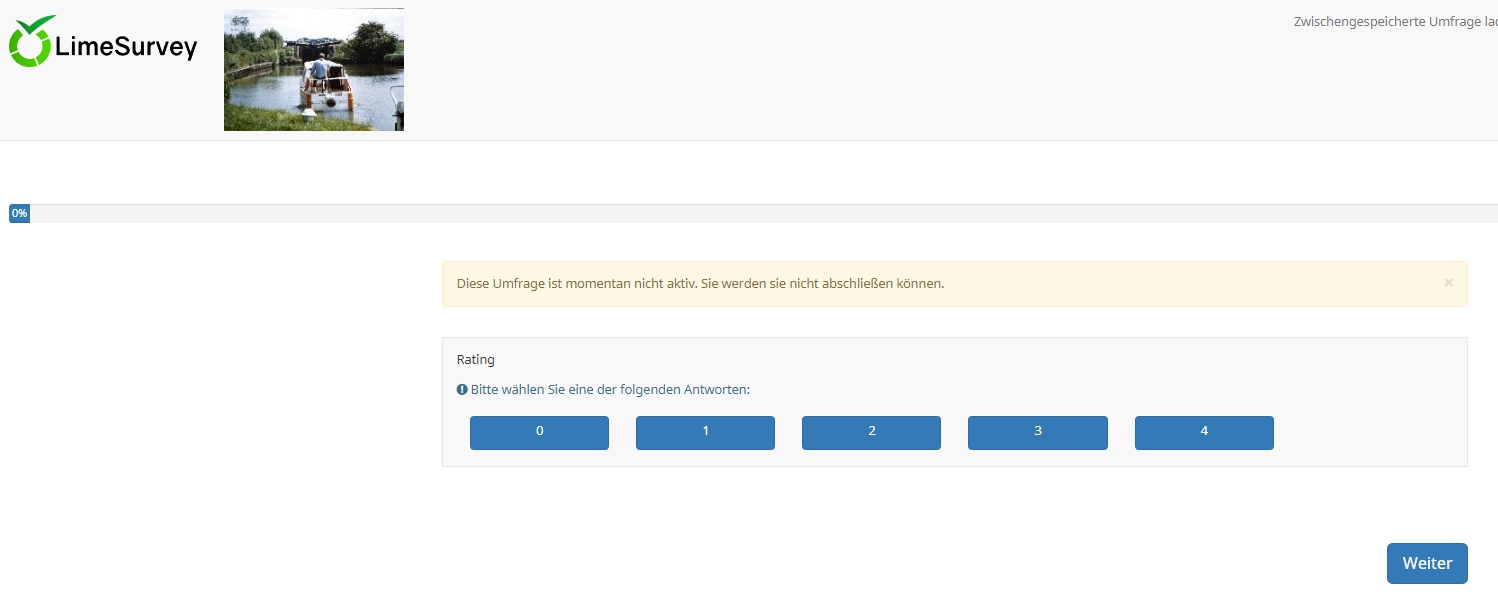
Task: Click the exclamation info icon beside the help text
Action: pos(462,390)
